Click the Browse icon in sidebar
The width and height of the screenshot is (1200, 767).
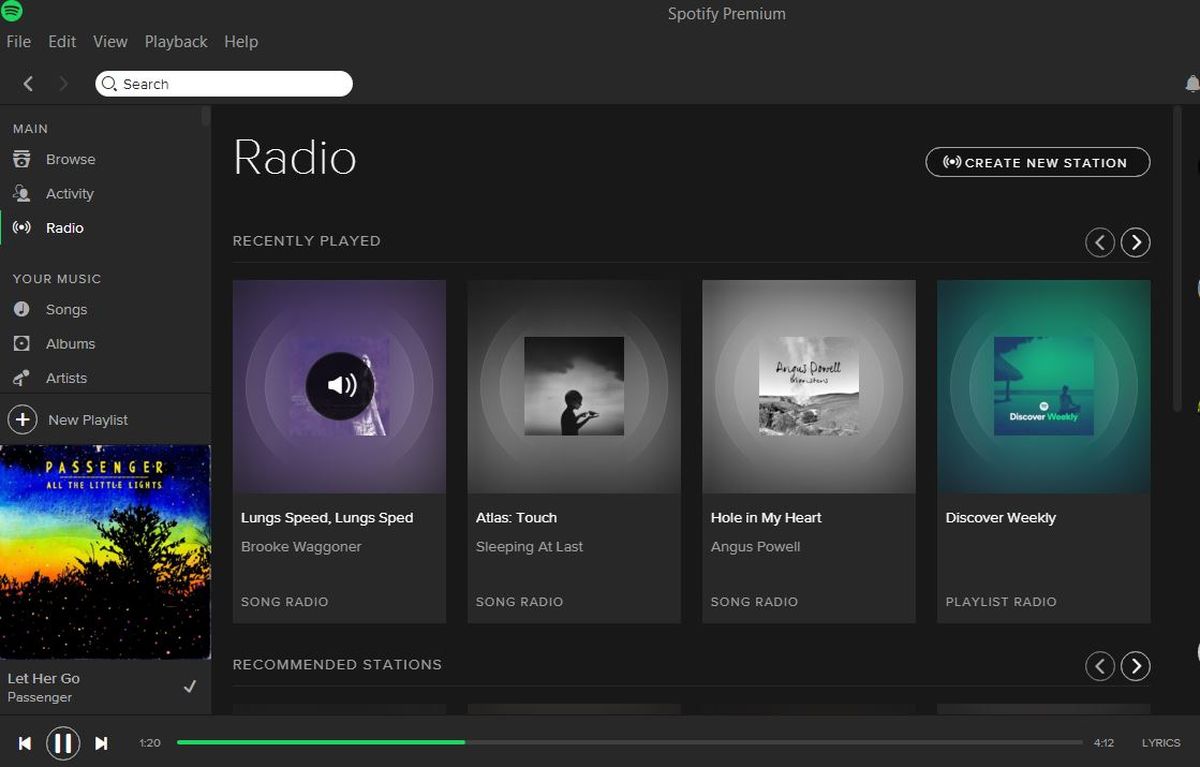click(21, 159)
